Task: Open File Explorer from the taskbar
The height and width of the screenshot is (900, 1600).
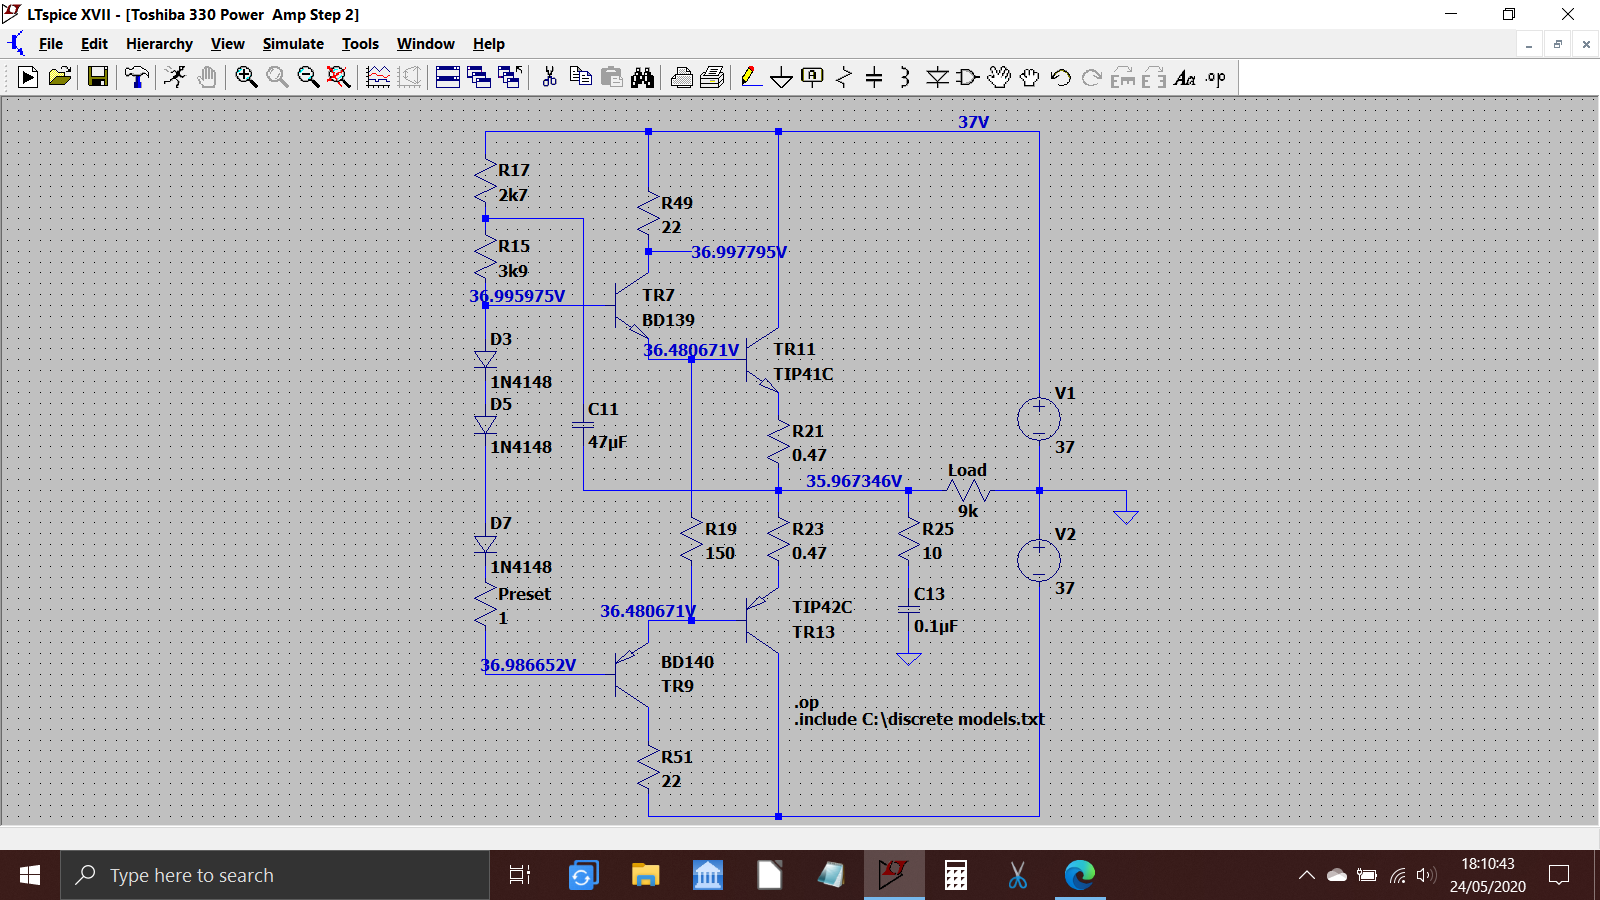Action: 645,876
